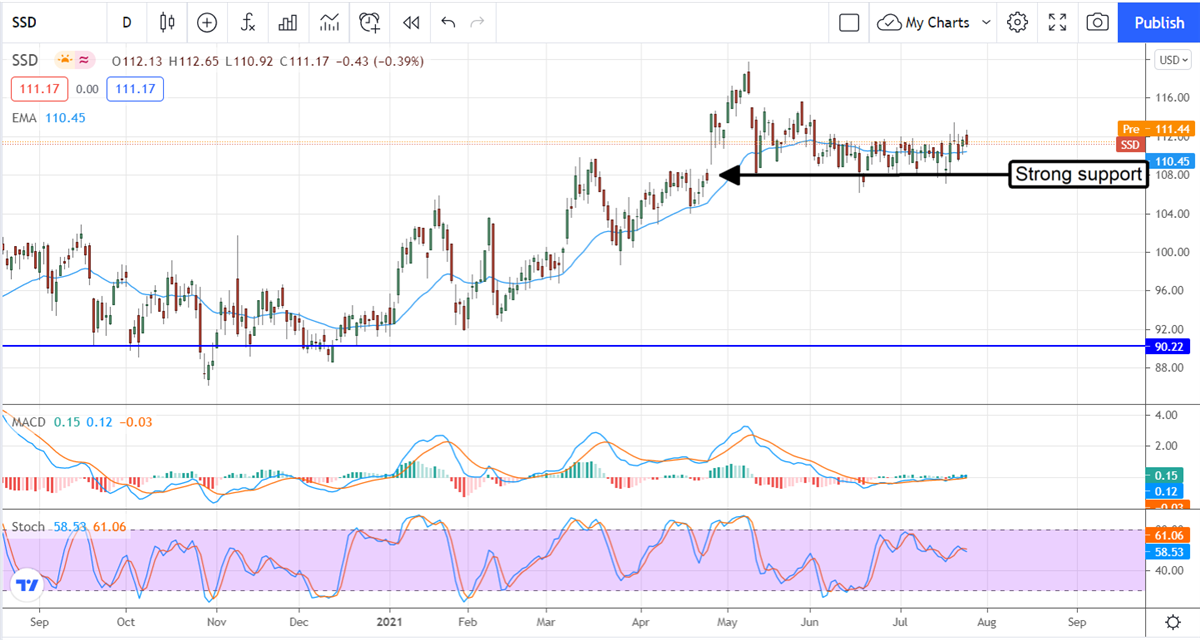Take a snapshot with camera icon
The image size is (1200, 640).
coord(1098,22)
